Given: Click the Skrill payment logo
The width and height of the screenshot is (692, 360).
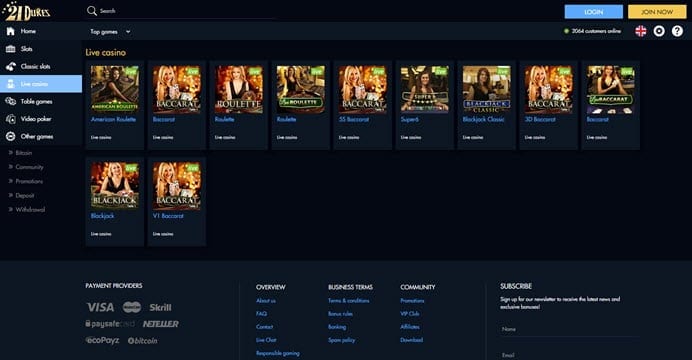Looking at the screenshot, I should (x=160, y=308).
